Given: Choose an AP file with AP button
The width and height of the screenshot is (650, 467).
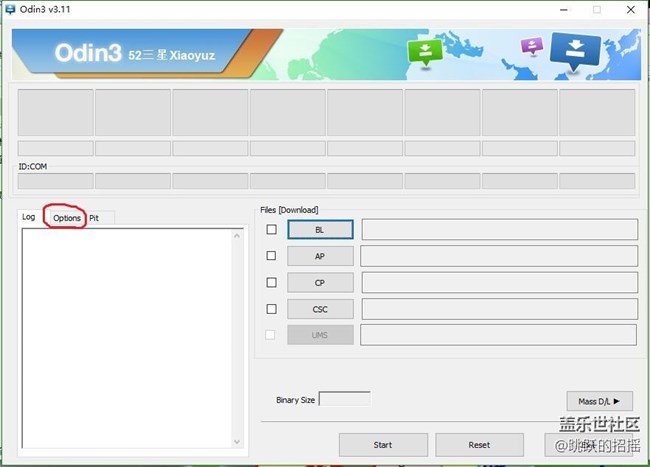Looking at the screenshot, I should pyautogui.click(x=320, y=256).
